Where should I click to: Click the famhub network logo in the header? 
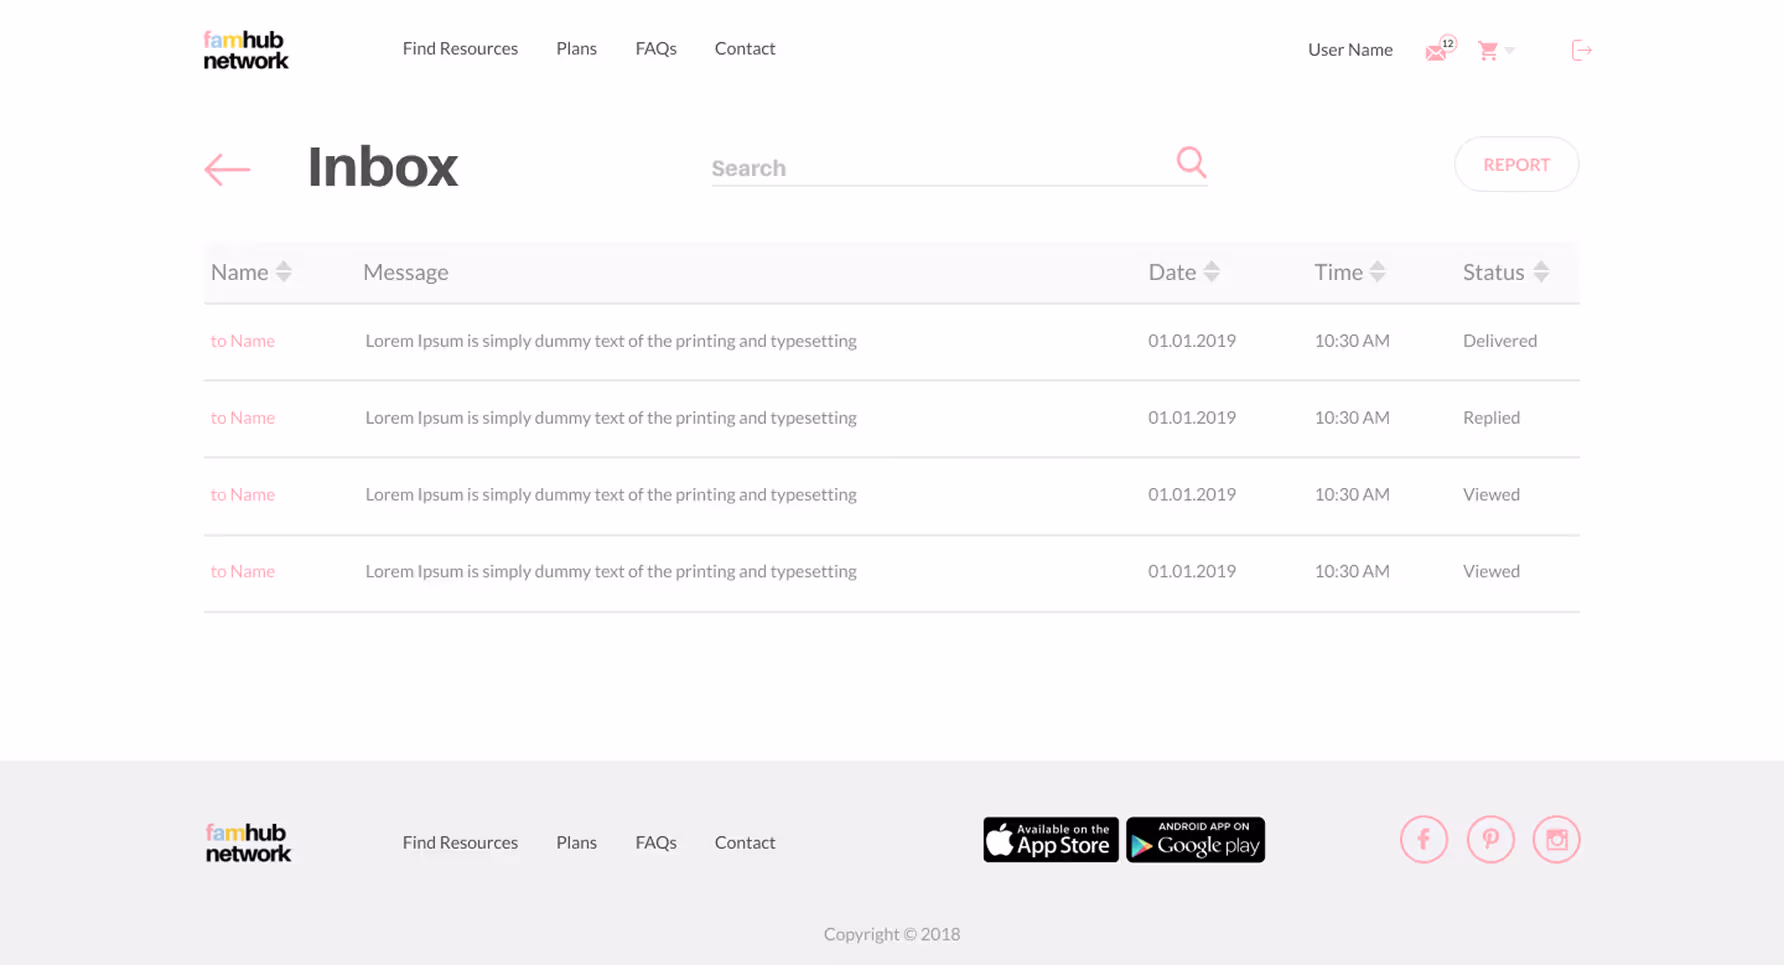(x=245, y=49)
